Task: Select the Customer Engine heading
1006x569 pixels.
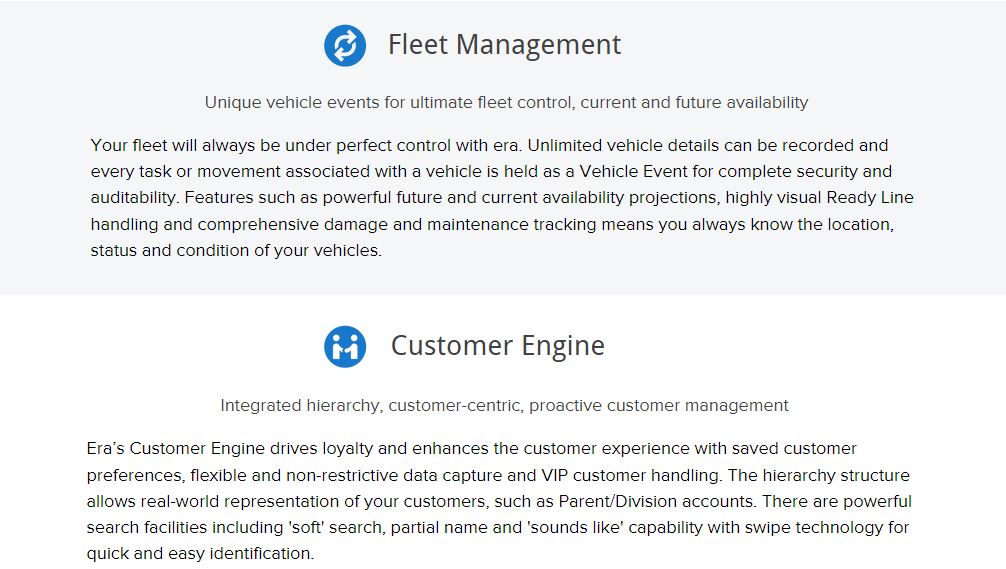Action: tap(497, 346)
